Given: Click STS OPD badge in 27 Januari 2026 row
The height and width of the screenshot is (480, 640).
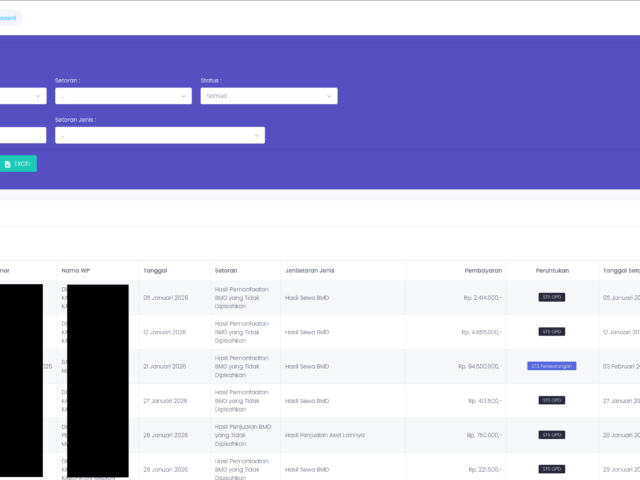Looking at the screenshot, I should (x=552, y=400).
